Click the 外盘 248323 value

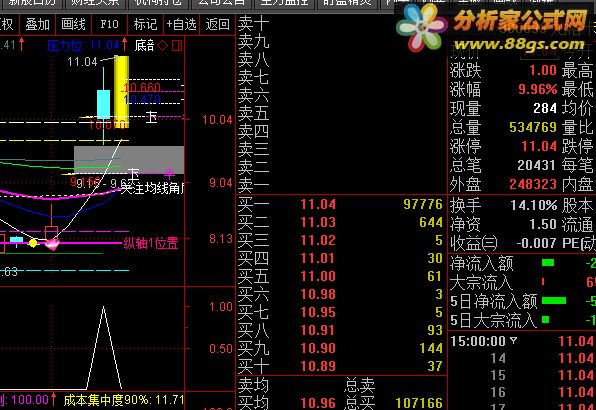(x=533, y=184)
